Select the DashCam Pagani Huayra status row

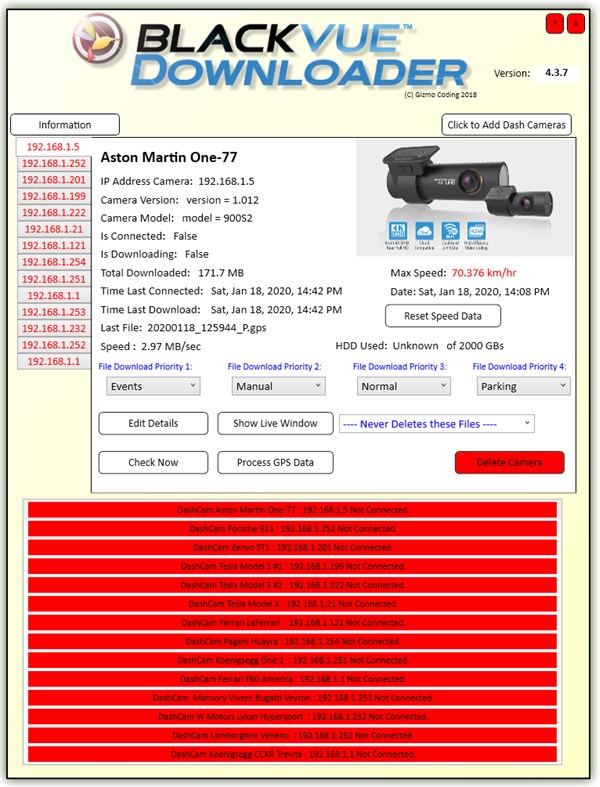(292, 641)
